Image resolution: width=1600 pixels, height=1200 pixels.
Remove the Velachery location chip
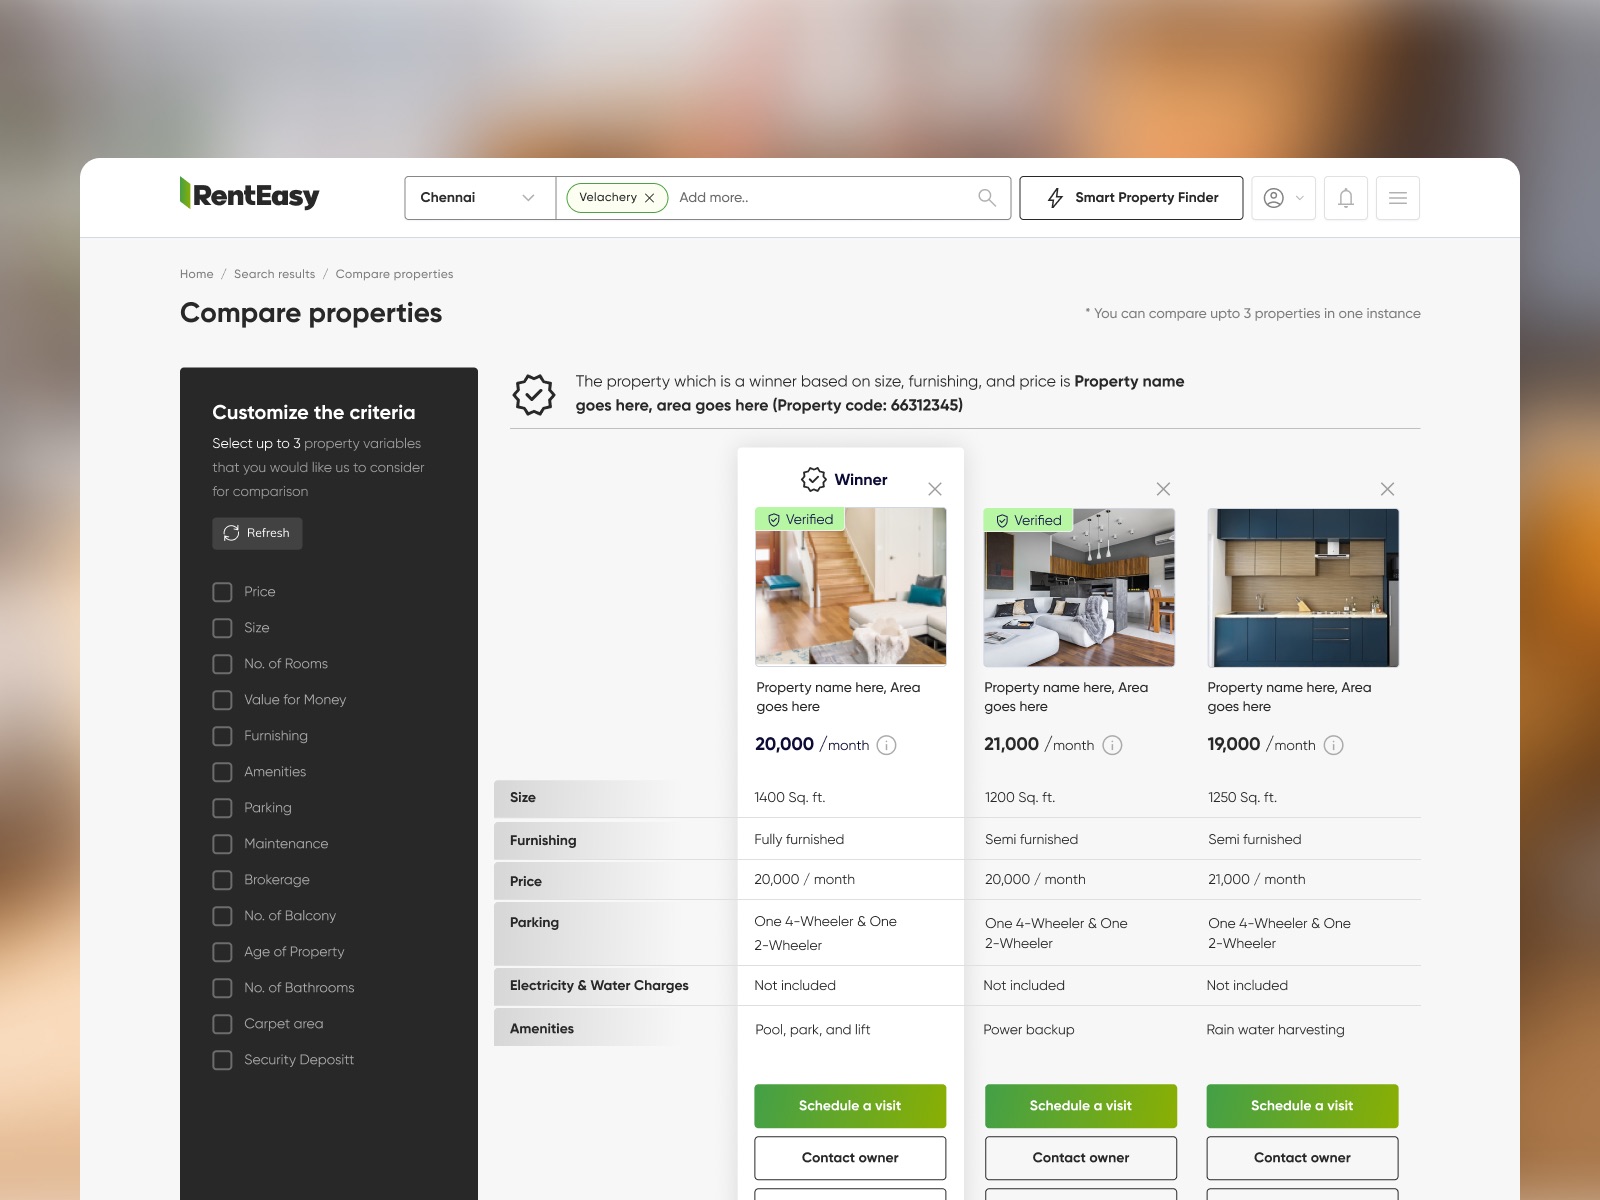(x=649, y=198)
